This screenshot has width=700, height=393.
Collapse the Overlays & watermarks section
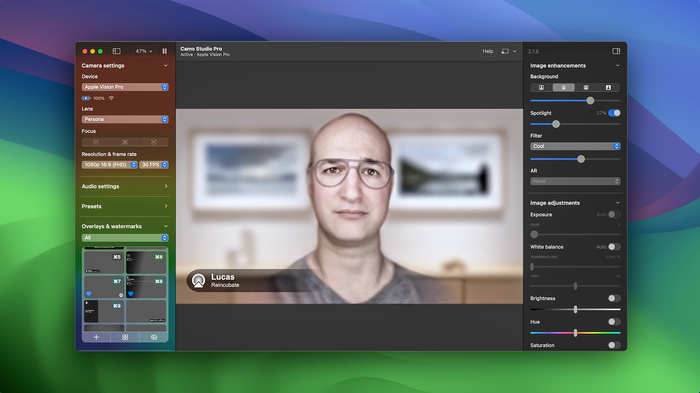166,226
